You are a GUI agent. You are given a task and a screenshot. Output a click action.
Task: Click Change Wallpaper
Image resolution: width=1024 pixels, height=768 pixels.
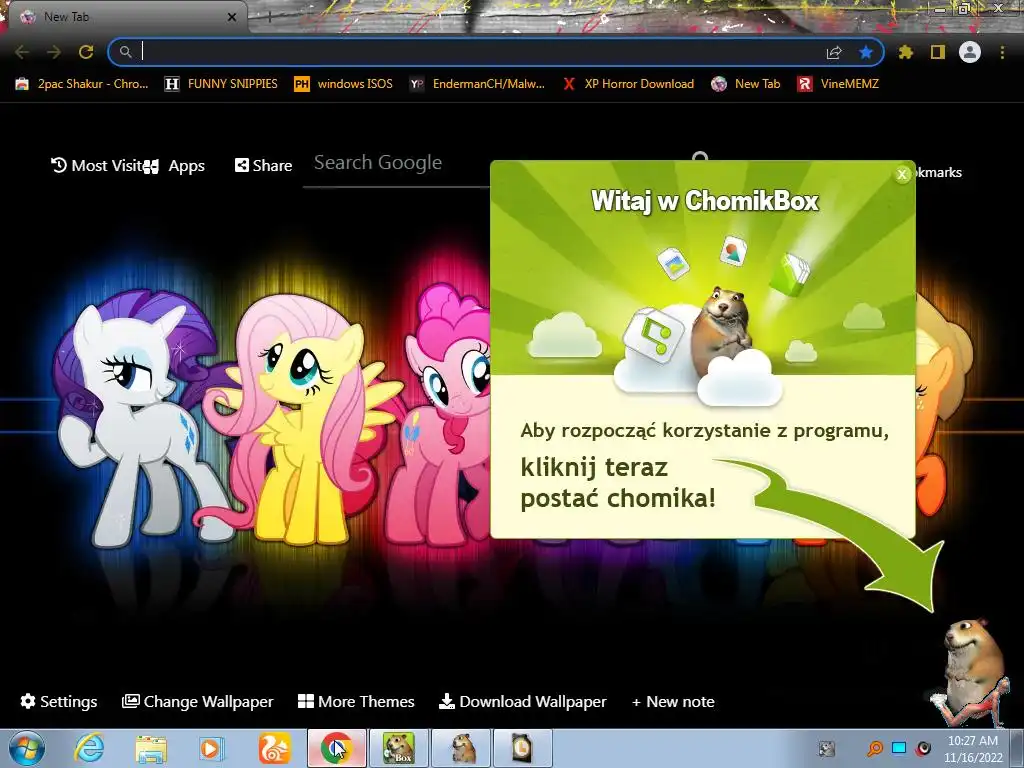tap(198, 701)
